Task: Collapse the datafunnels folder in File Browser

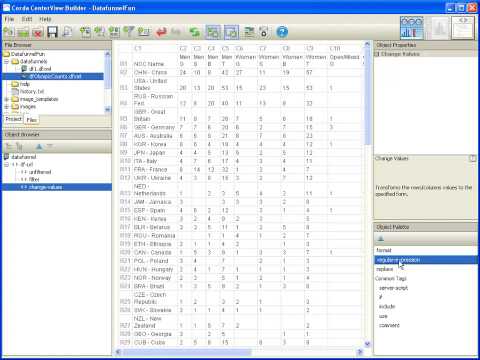Action: click(x=6, y=62)
